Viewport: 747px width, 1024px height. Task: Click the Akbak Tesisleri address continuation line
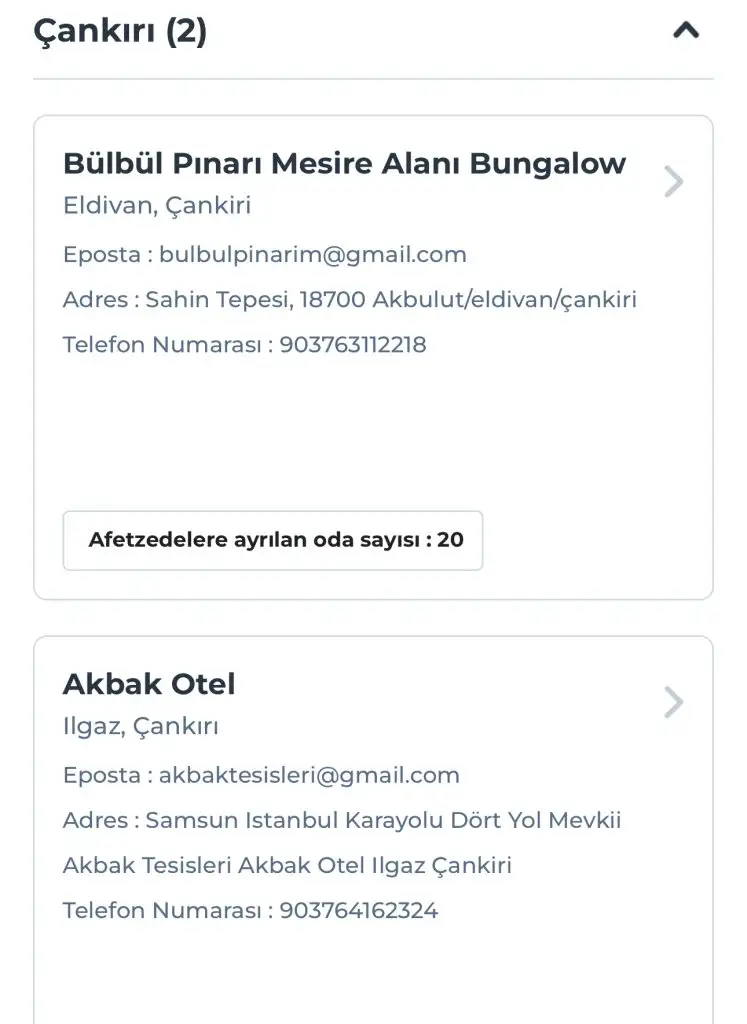point(287,865)
